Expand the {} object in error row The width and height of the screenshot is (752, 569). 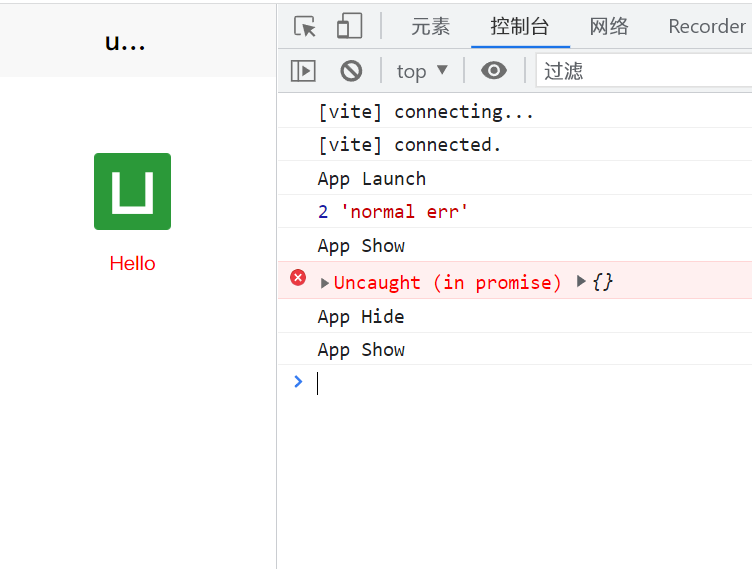click(581, 281)
